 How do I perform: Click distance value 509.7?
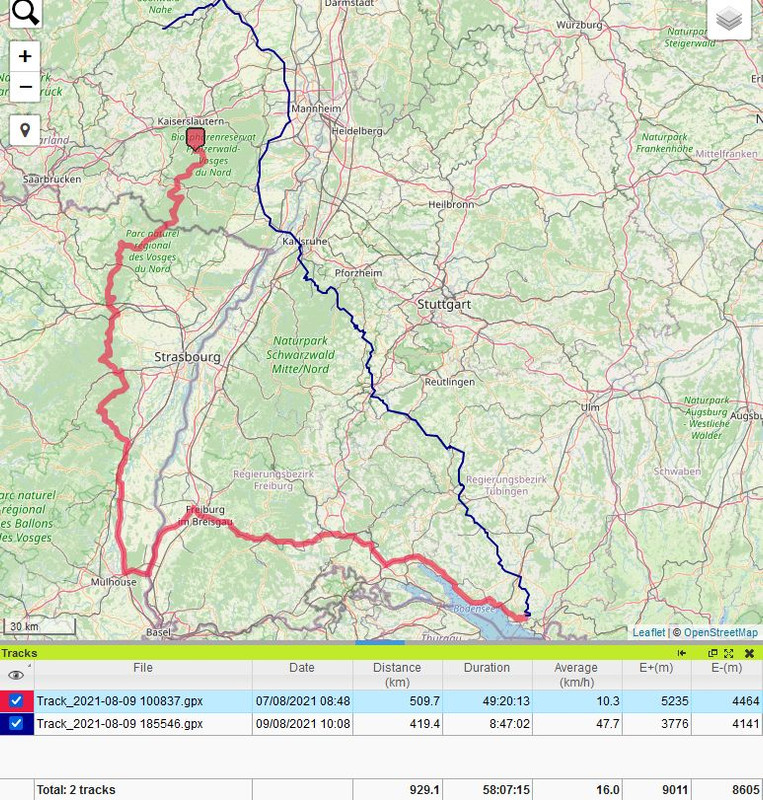[425, 701]
